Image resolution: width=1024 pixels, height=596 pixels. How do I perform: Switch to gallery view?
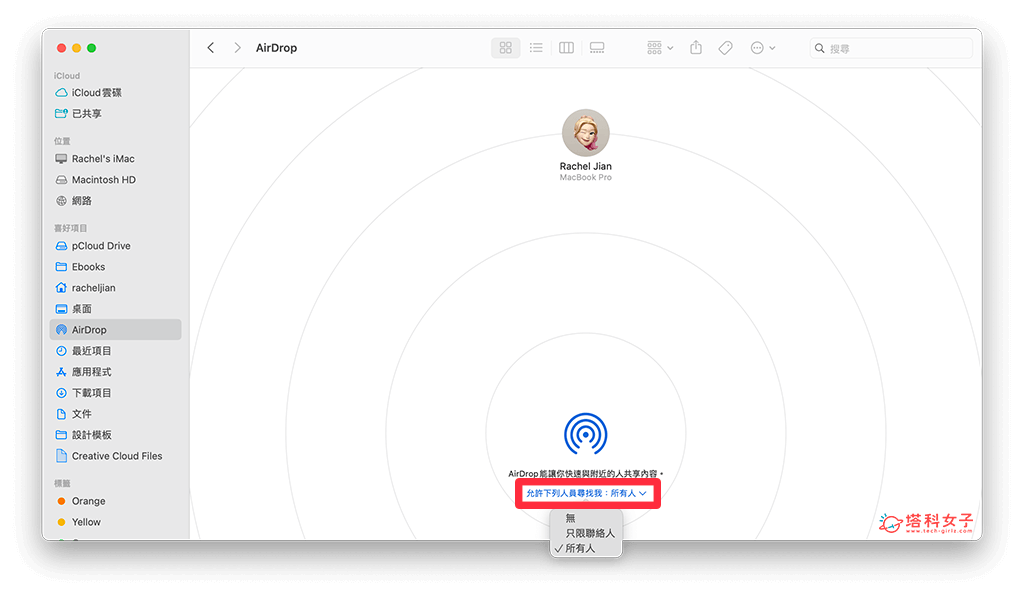597,48
